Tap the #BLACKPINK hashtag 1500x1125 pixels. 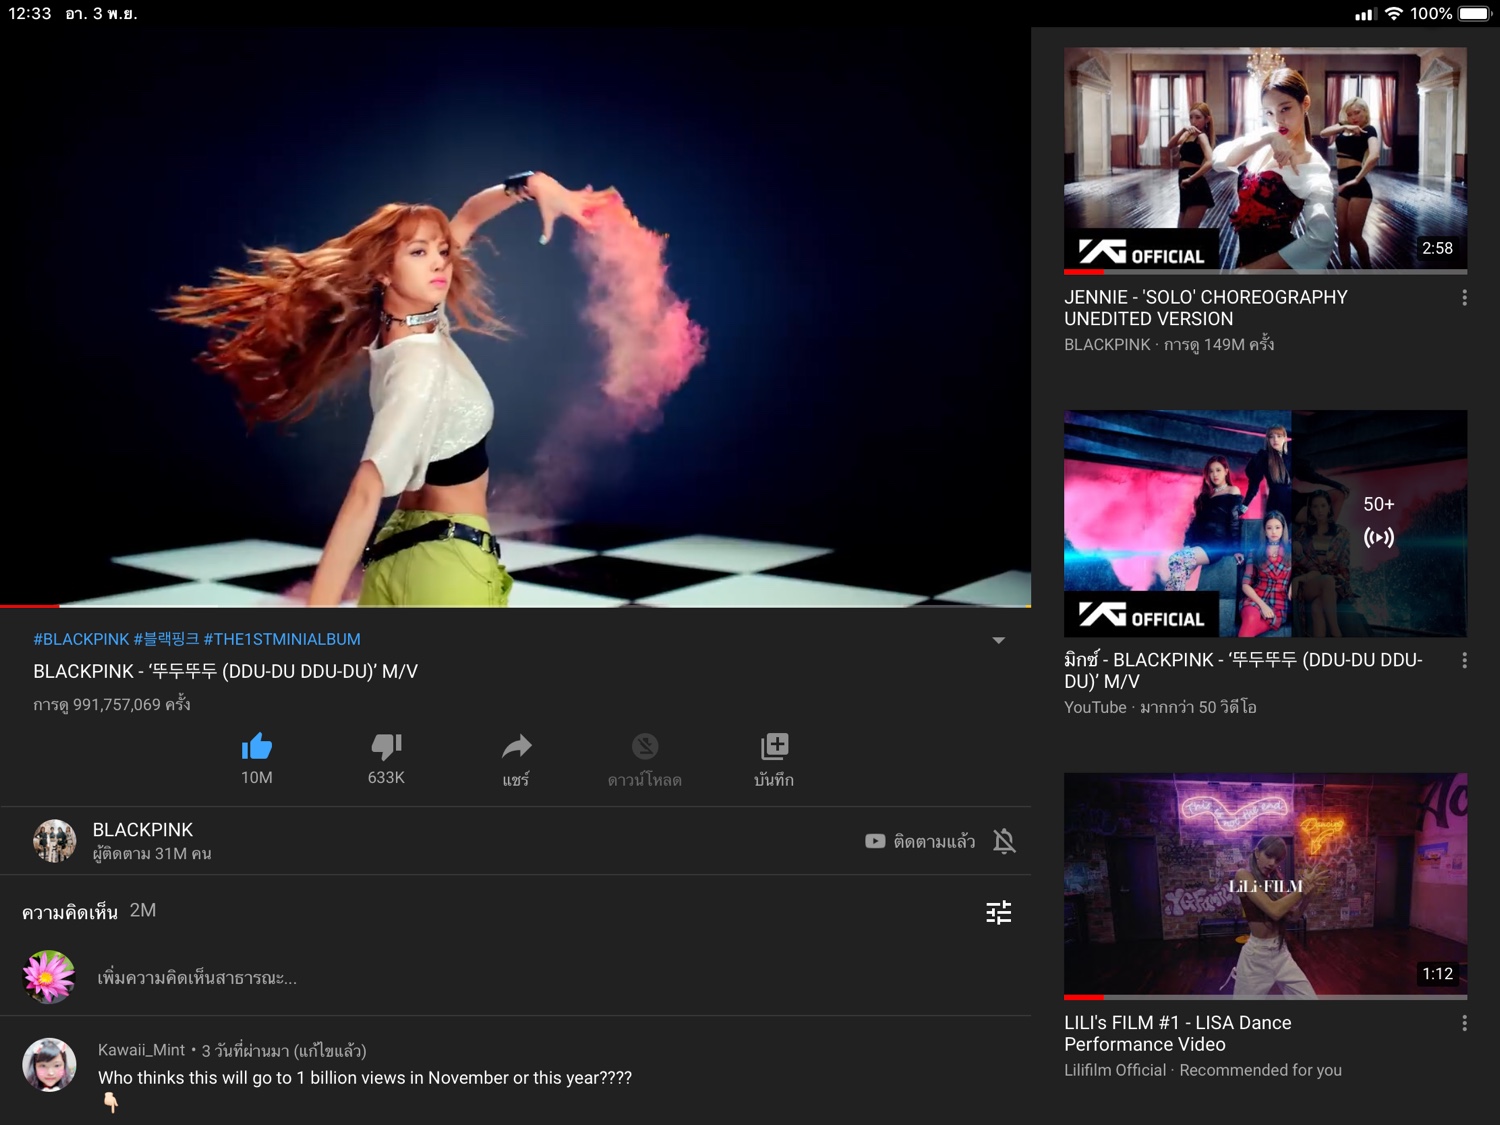[81, 639]
